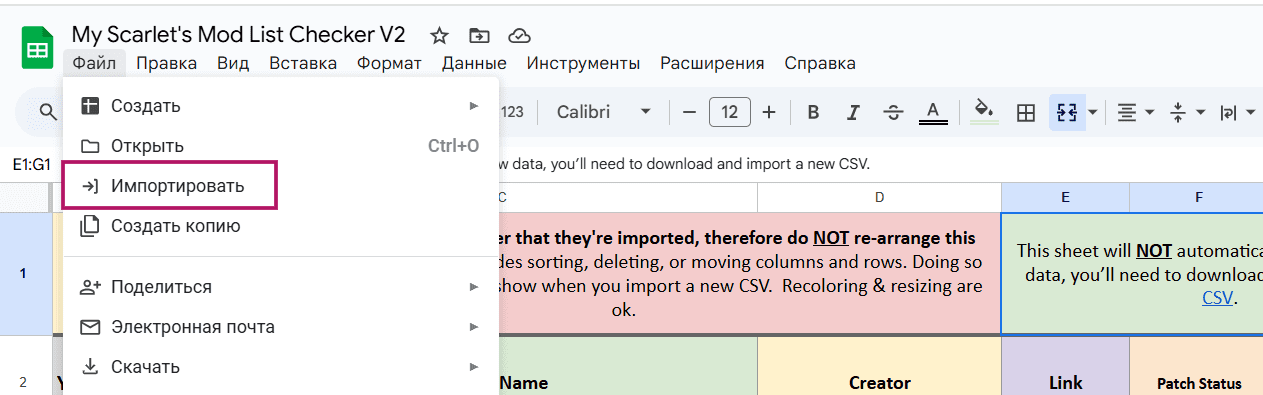The image size is (1263, 395).
Task: Apply fill color with paint bucket
Action: click(984, 112)
